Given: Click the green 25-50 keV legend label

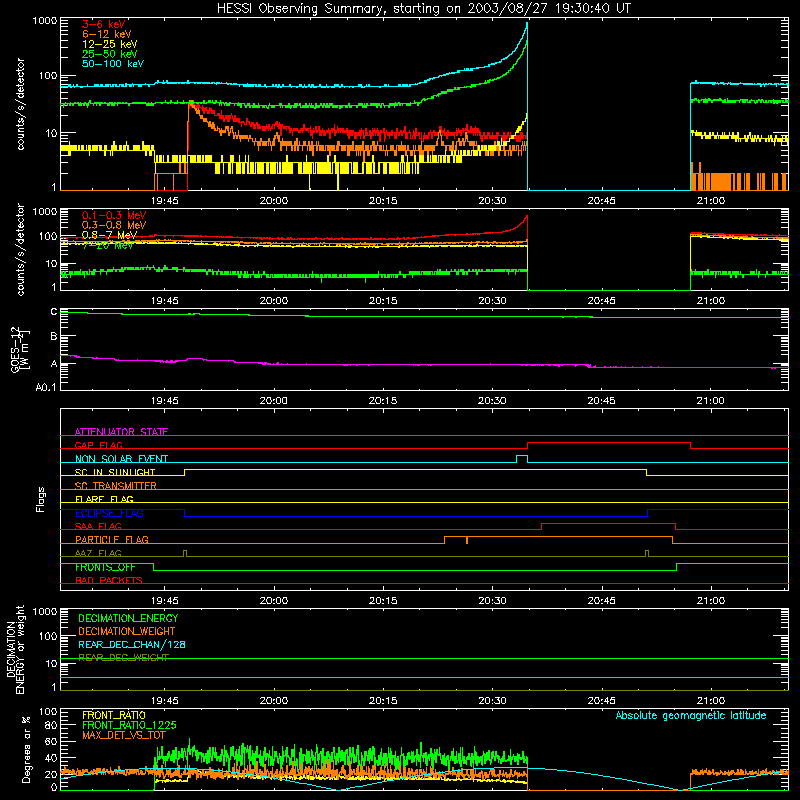Looking at the screenshot, I should coord(110,54).
